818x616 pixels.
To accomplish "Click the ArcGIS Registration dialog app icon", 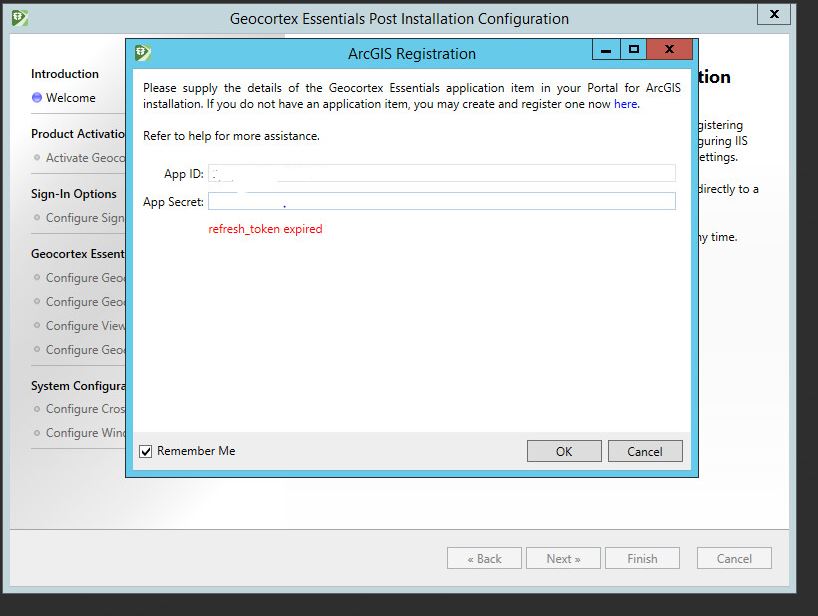I will click(142, 52).
